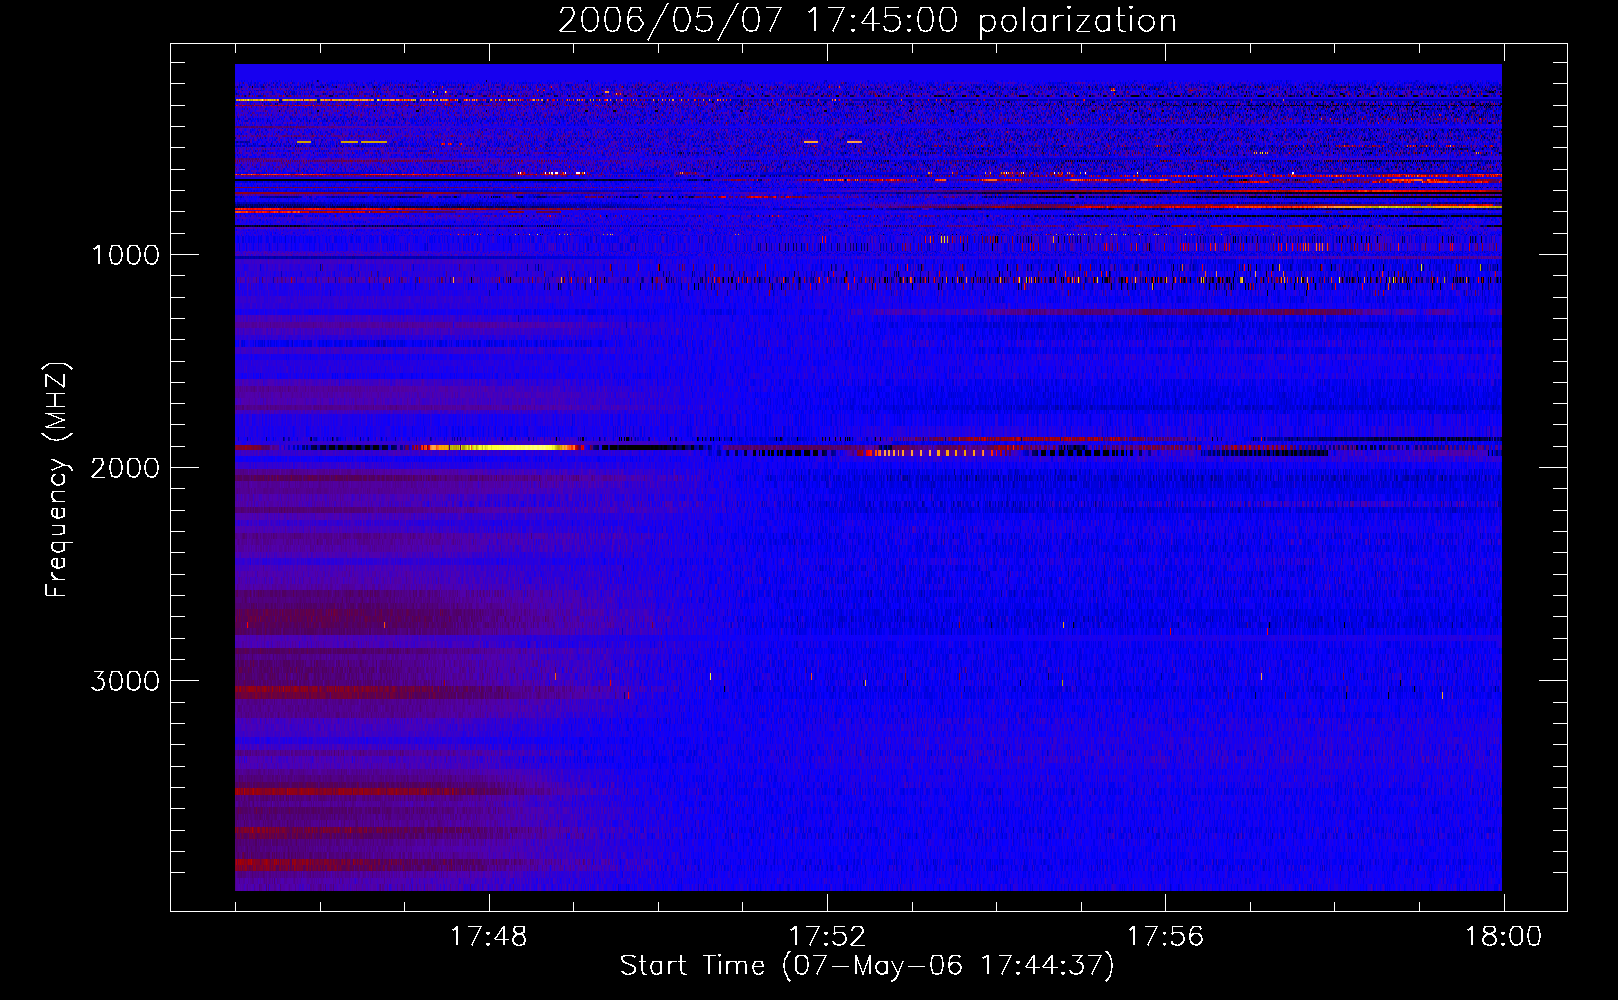
Task: Click the 17:52 time tick label
Action: pyautogui.click(x=827, y=937)
